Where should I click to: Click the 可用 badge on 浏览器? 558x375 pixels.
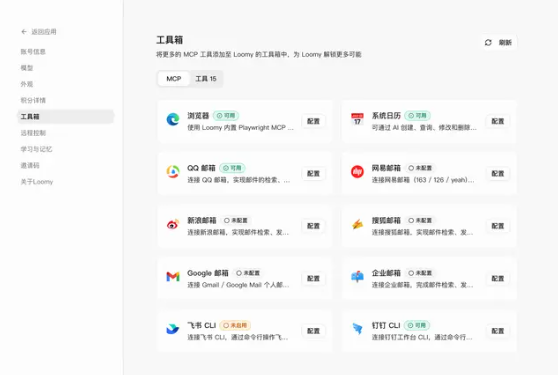(x=226, y=116)
